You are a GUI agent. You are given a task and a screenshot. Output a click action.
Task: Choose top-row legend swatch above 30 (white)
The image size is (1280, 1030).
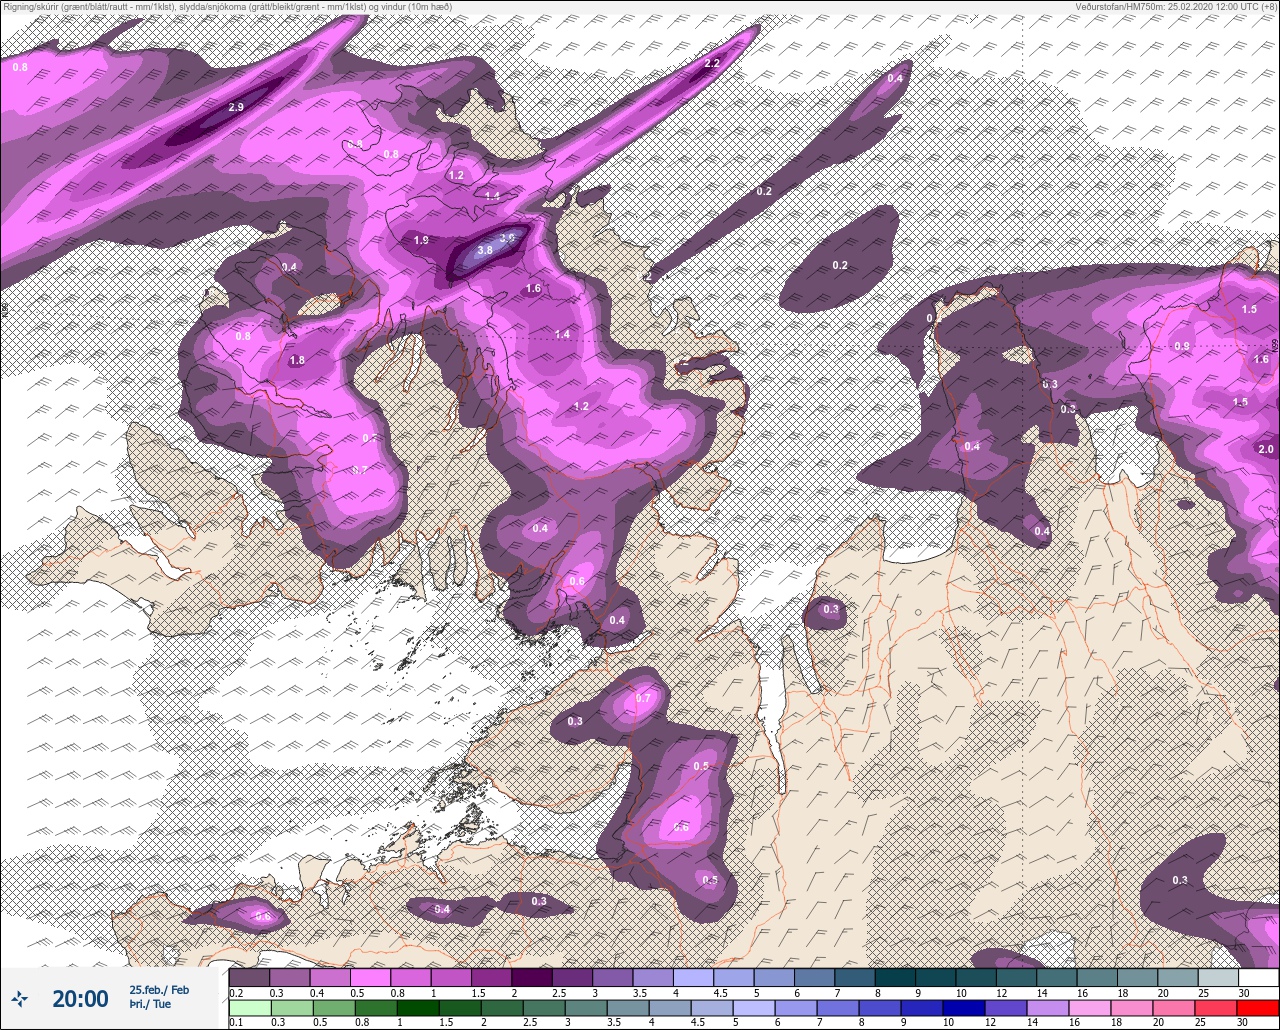click(1258, 977)
